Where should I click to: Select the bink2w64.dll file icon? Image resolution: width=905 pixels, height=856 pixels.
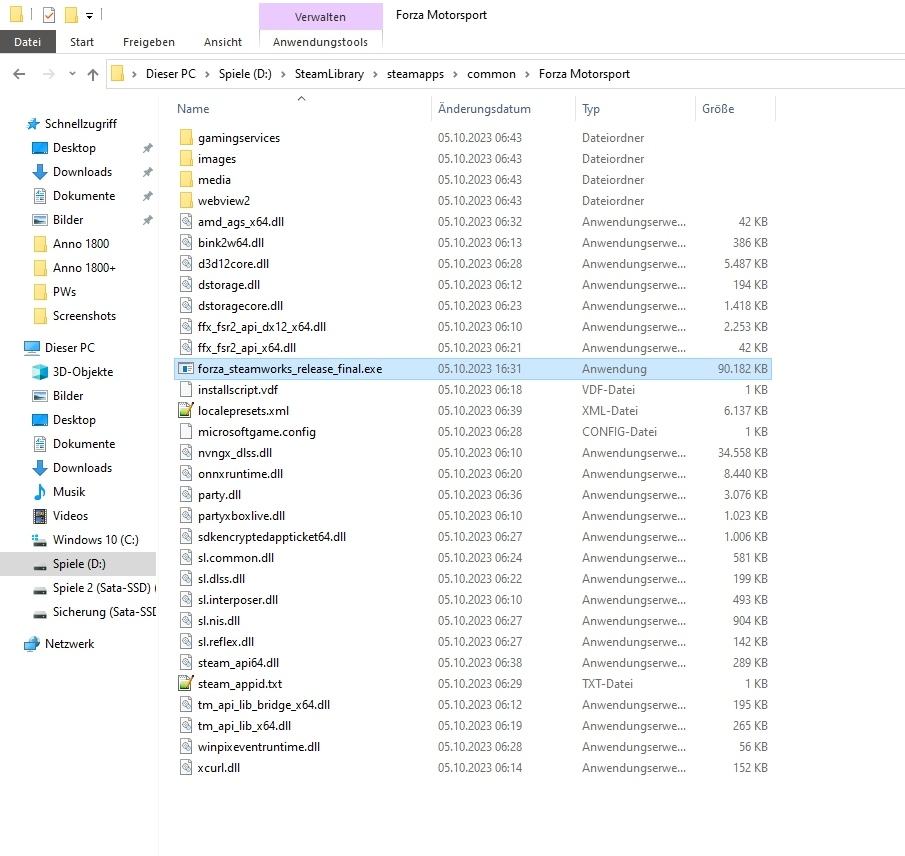[x=186, y=242]
